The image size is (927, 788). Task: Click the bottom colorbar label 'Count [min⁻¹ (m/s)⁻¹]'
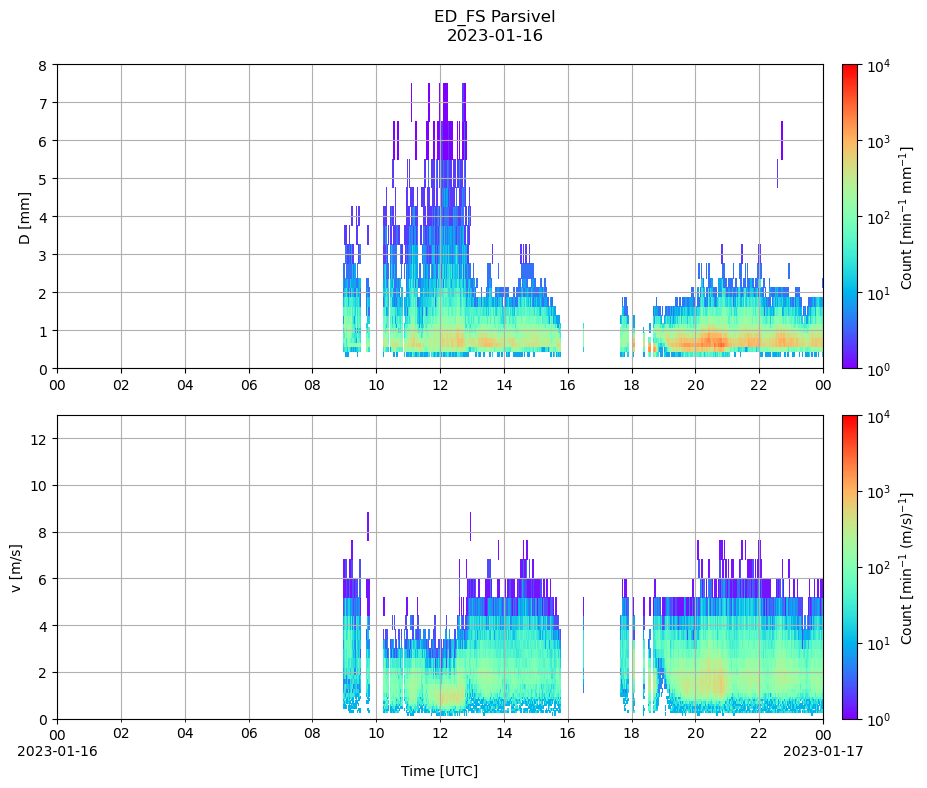point(906,568)
